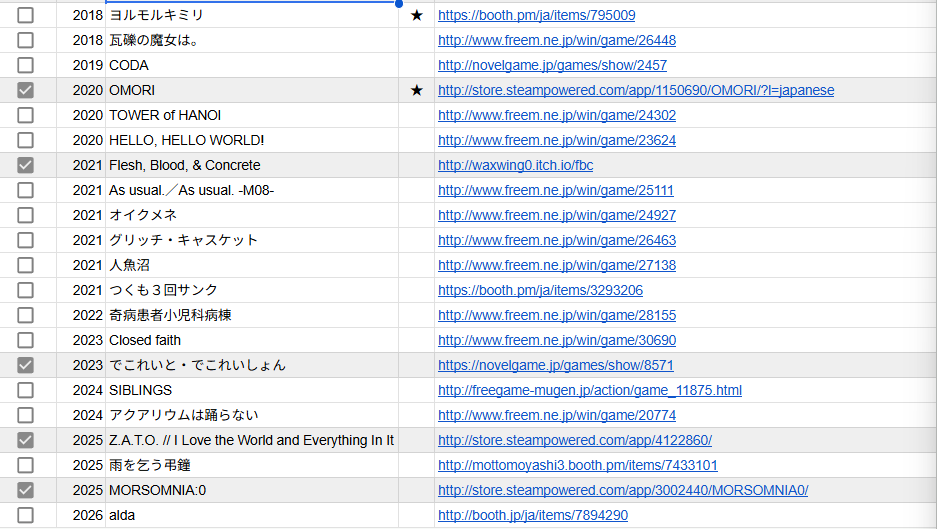Select the 人魚沼 title cell
Screen dimensions: 937x529
tap(252, 265)
